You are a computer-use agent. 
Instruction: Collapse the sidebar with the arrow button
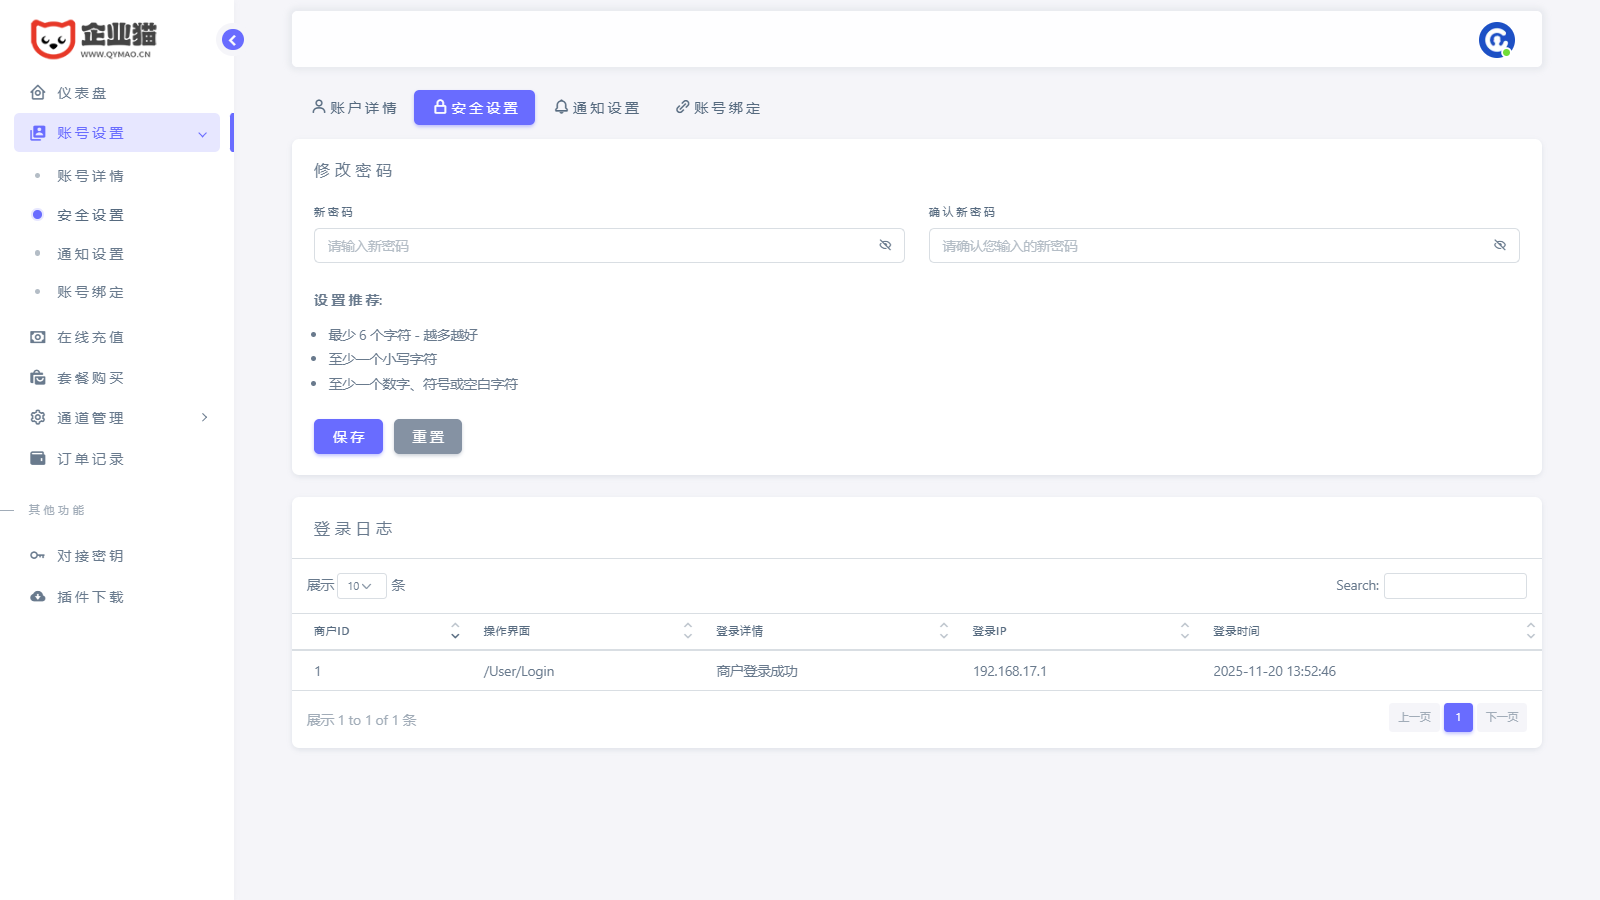tap(233, 40)
